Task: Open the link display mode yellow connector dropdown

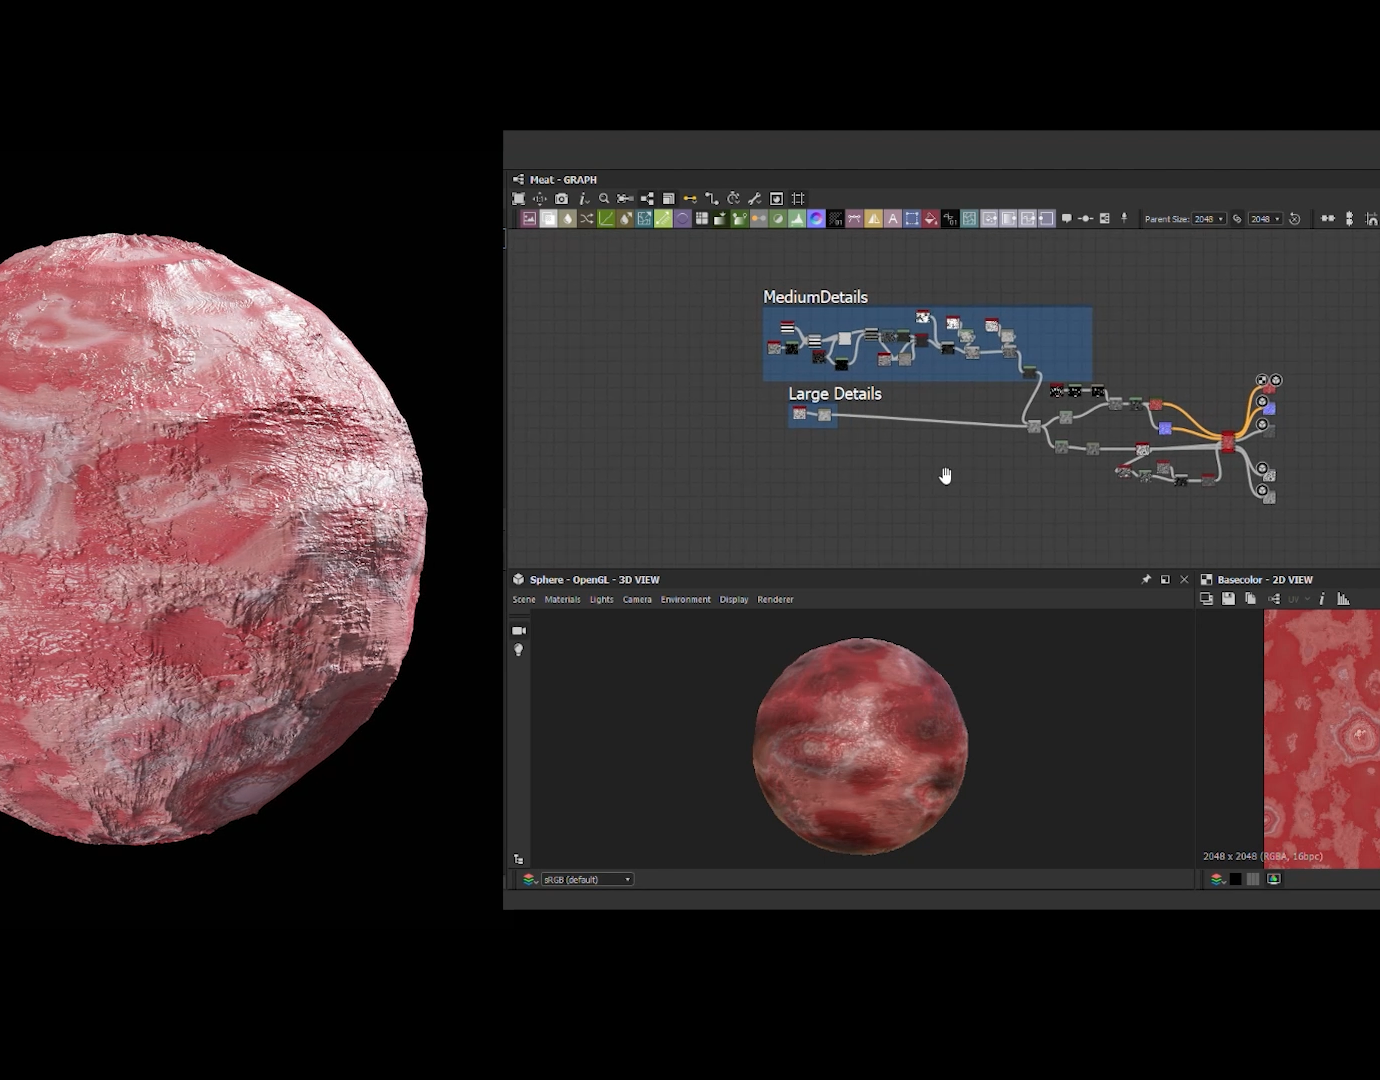Action: tap(690, 199)
